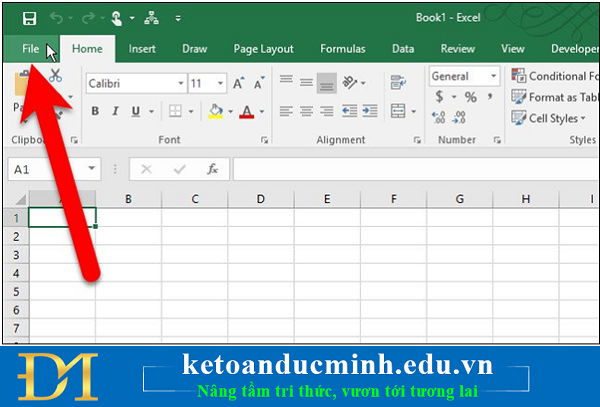Open the Page Layout tab
The width and height of the screenshot is (600, 407).
(x=264, y=49)
